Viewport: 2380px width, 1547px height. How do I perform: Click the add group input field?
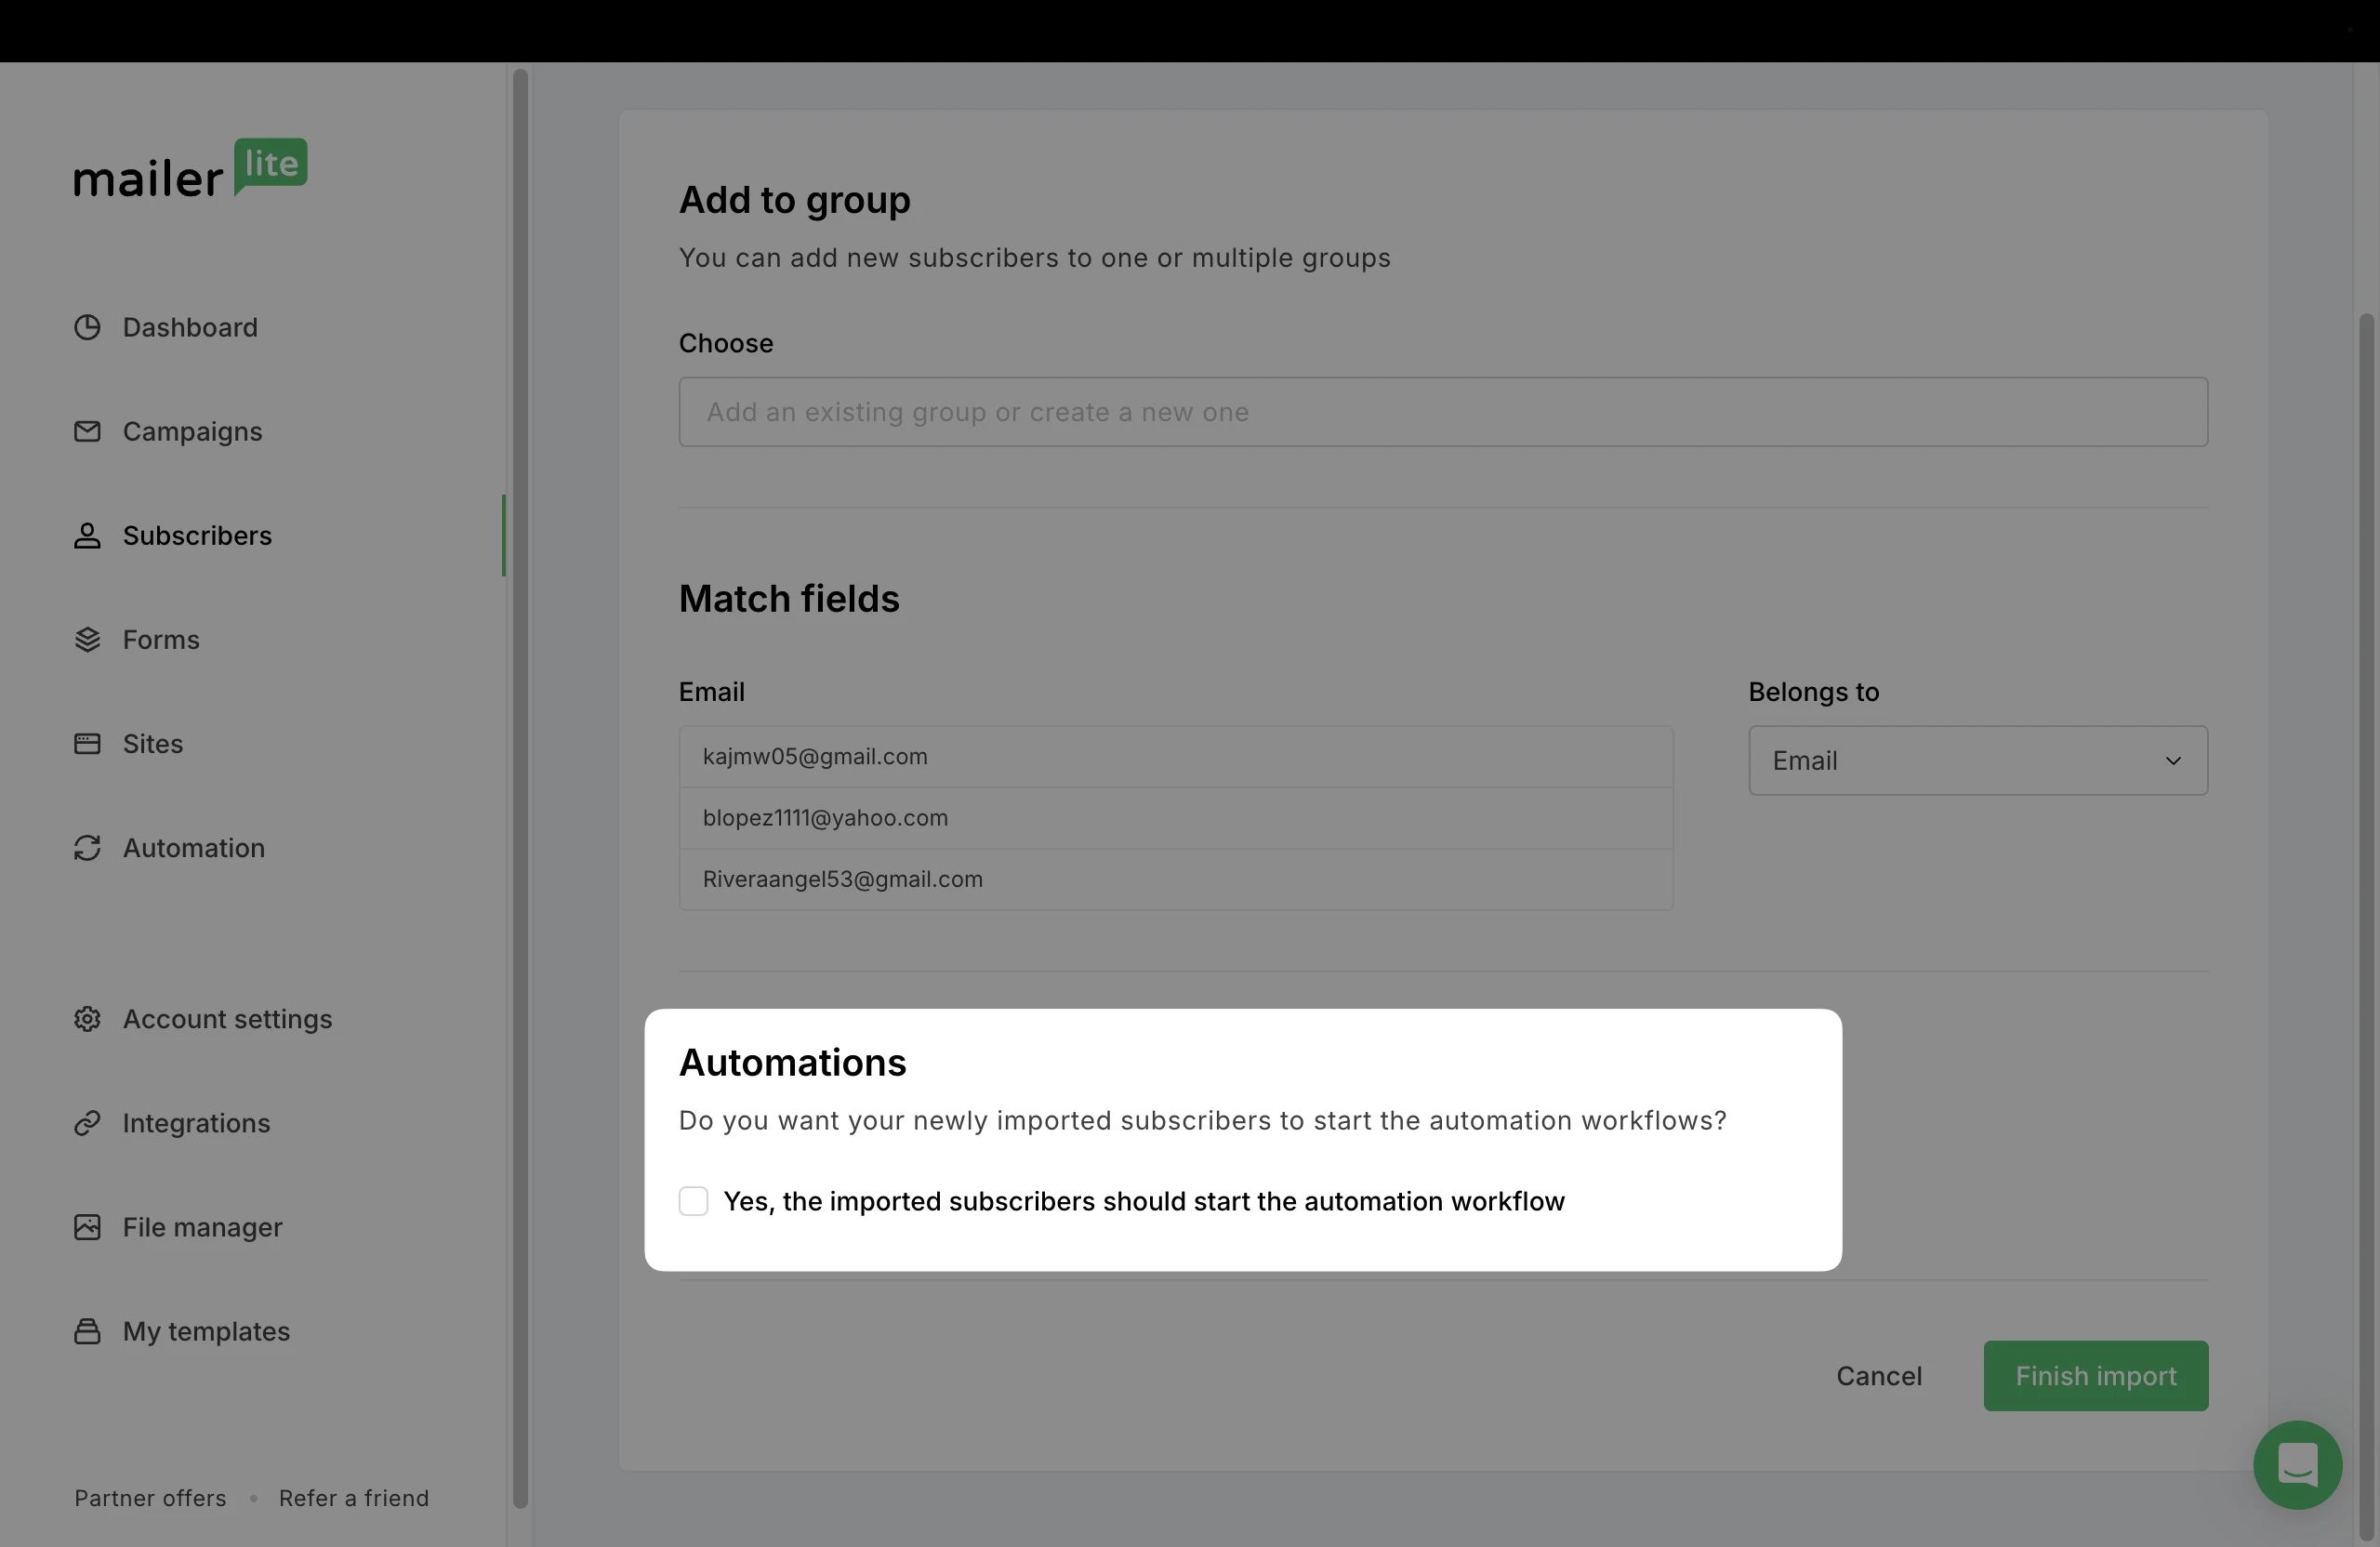click(x=1442, y=411)
